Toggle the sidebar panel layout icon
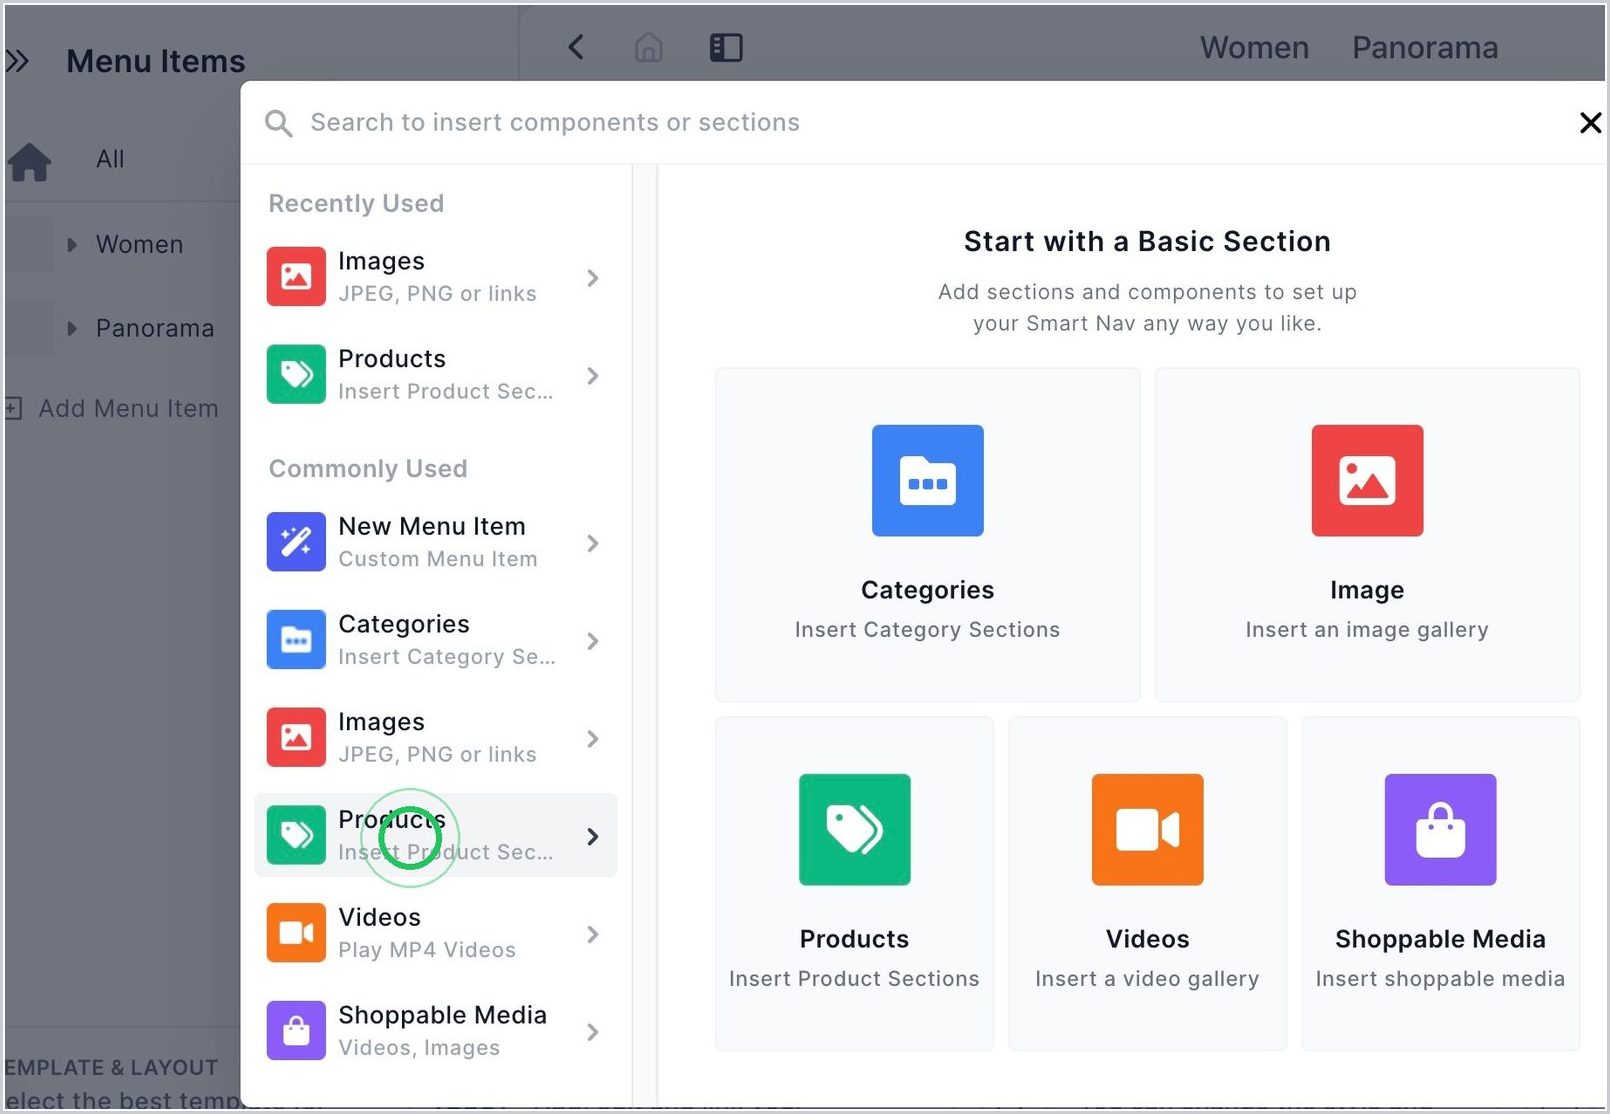 tap(726, 47)
